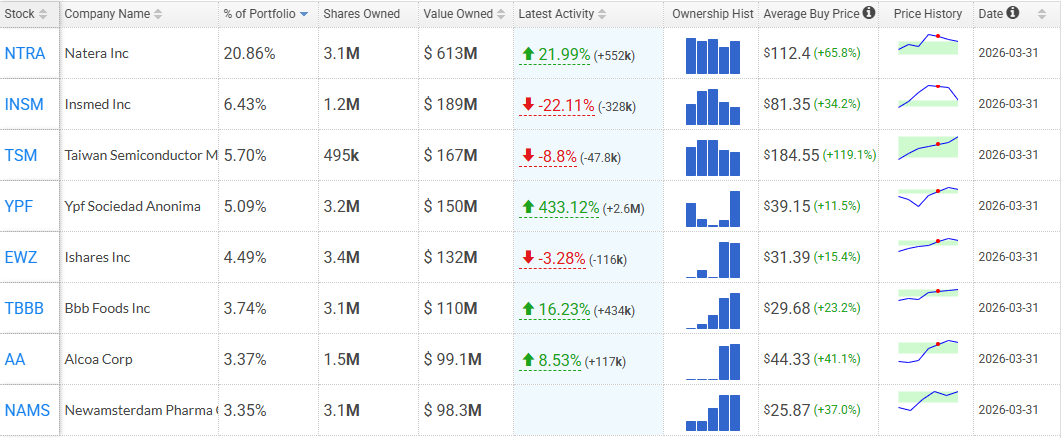Open NAMS ownership history bar chart
The width and height of the screenshot is (1063, 438).
coord(713,412)
